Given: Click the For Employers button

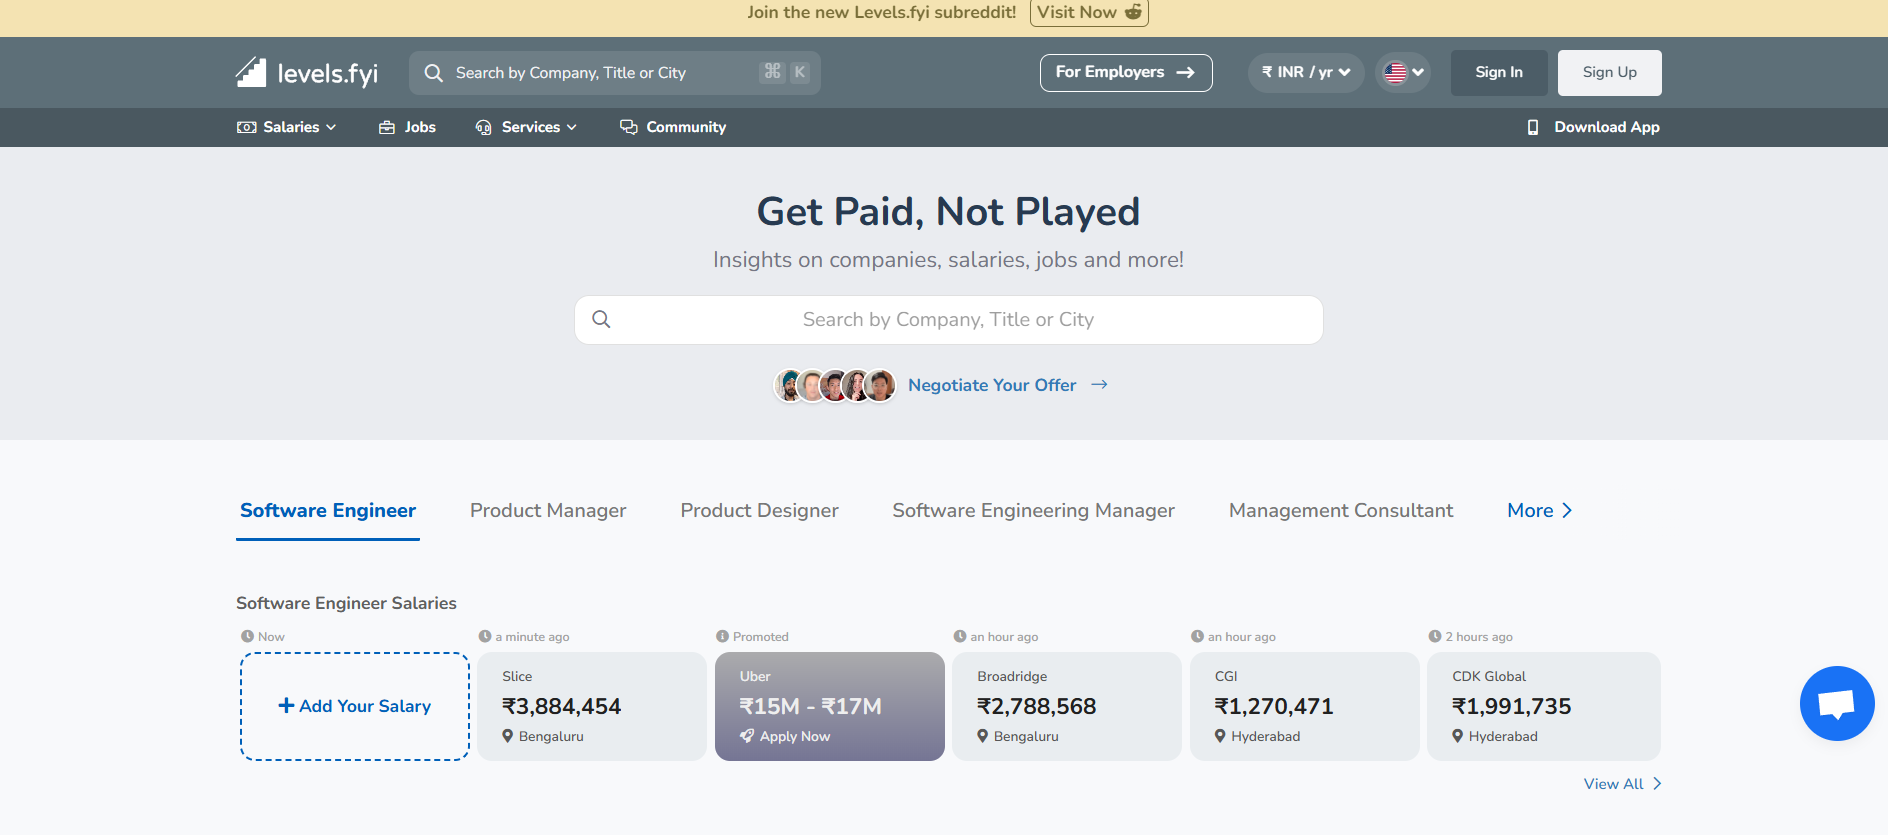Looking at the screenshot, I should coord(1126,72).
